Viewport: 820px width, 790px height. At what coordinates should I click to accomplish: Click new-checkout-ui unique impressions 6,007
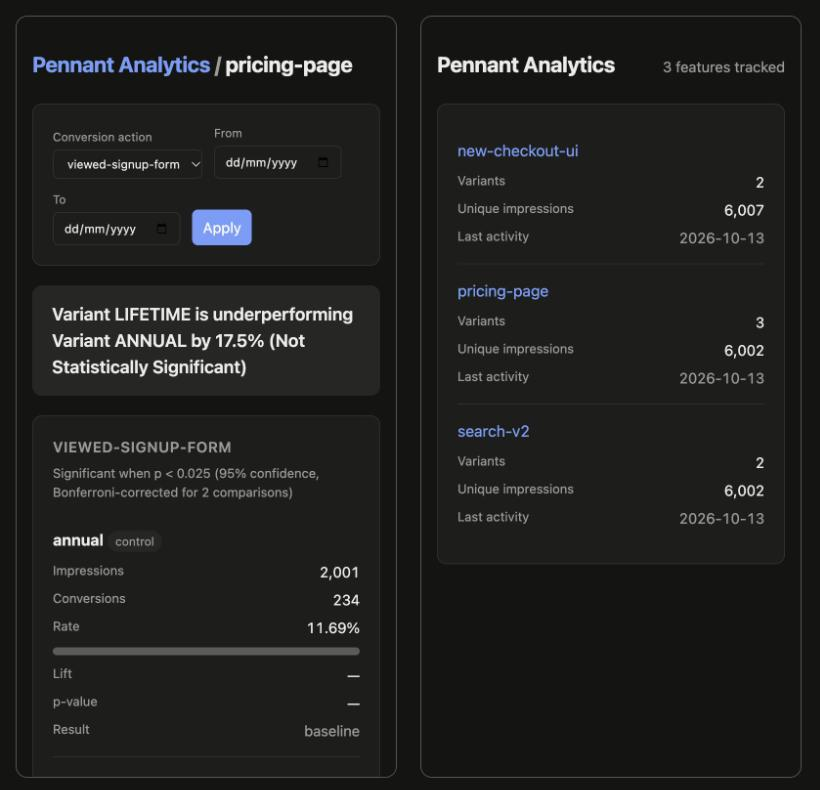coord(744,210)
